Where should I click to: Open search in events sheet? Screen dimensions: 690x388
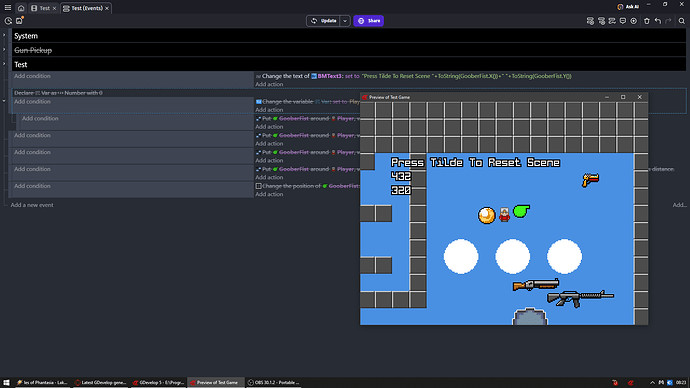pos(681,21)
